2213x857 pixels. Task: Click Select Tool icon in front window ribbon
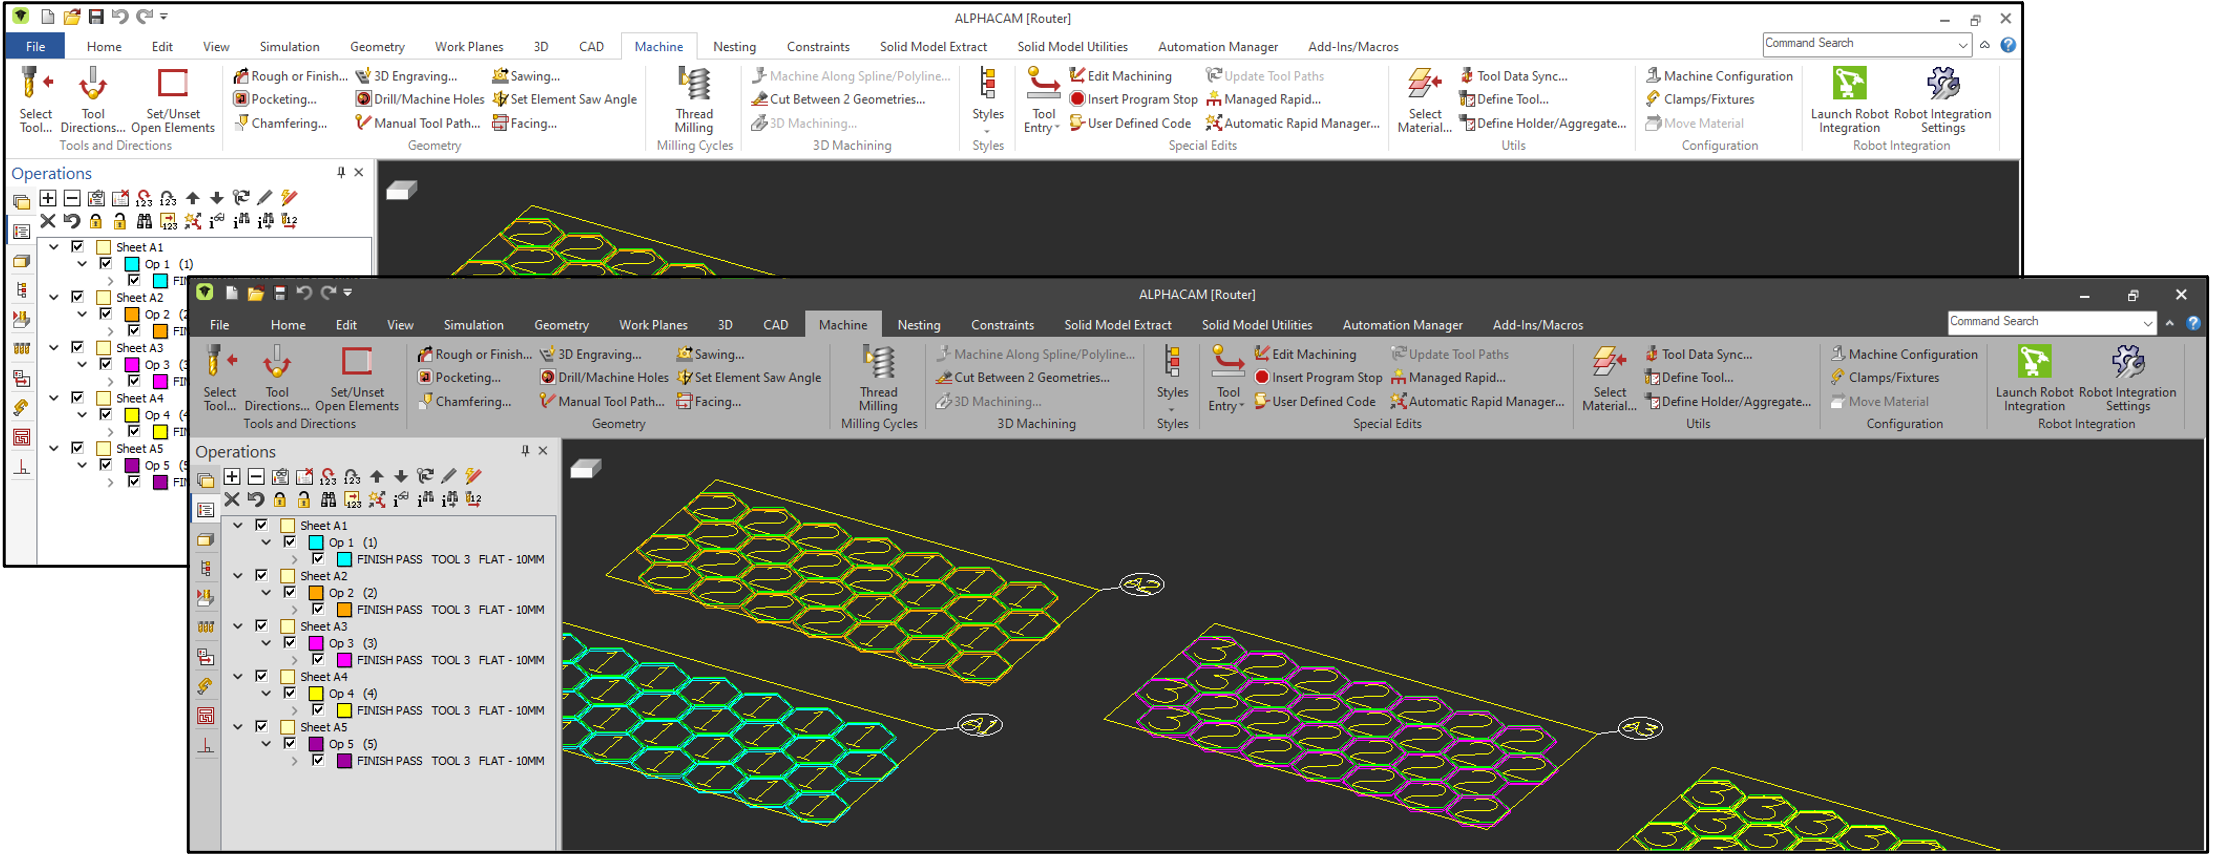220,378
